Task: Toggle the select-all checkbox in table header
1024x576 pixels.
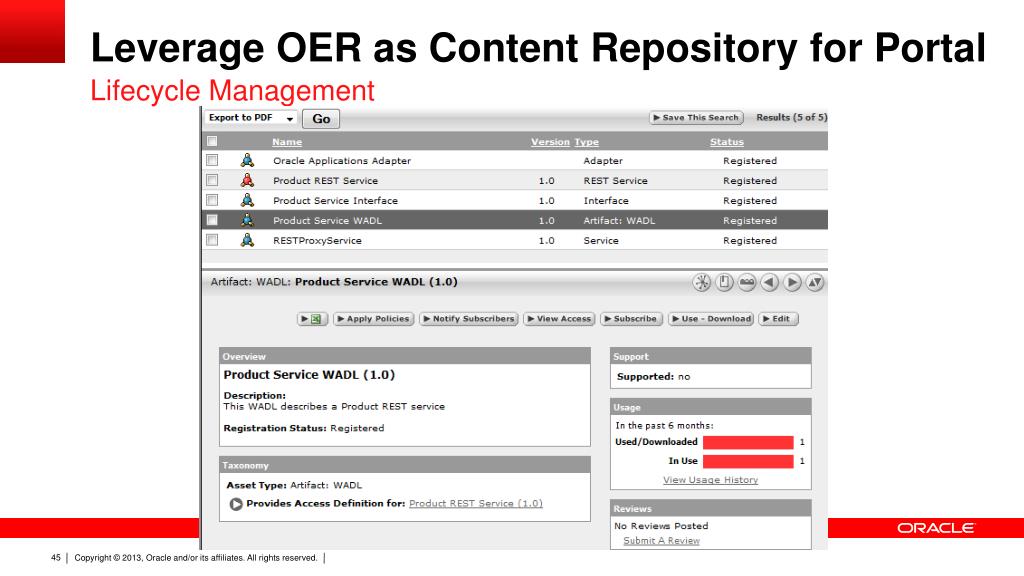Action: [212, 141]
